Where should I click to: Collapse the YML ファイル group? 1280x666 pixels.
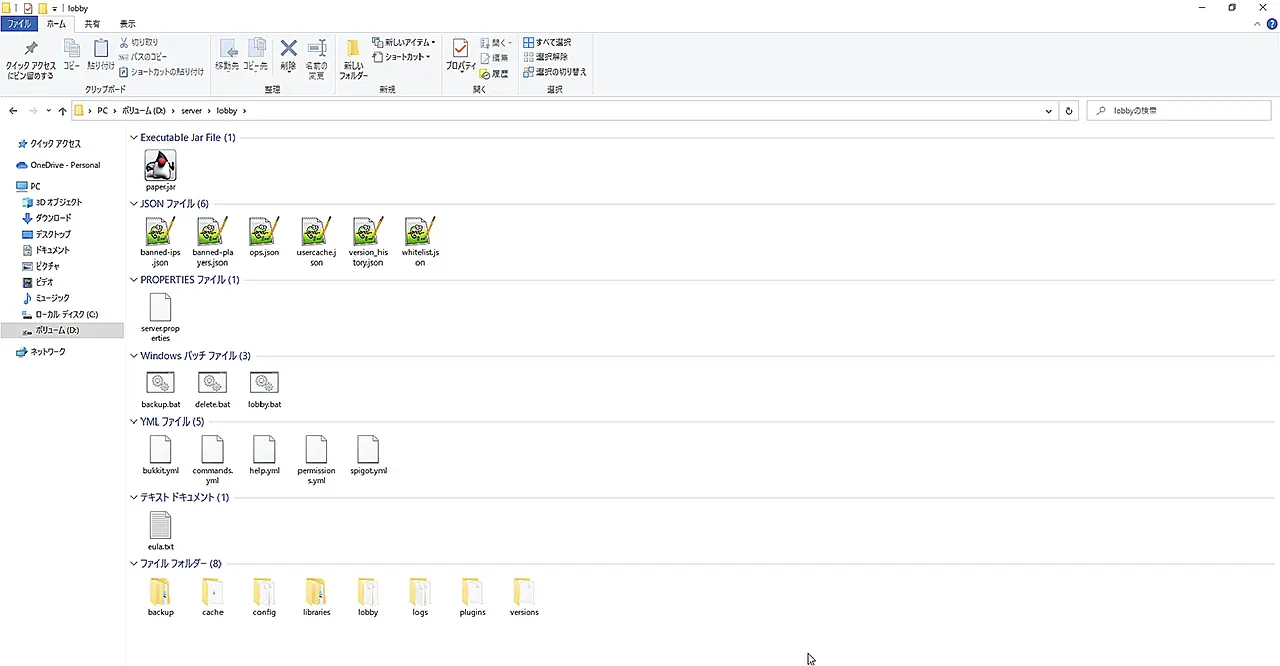(134, 422)
